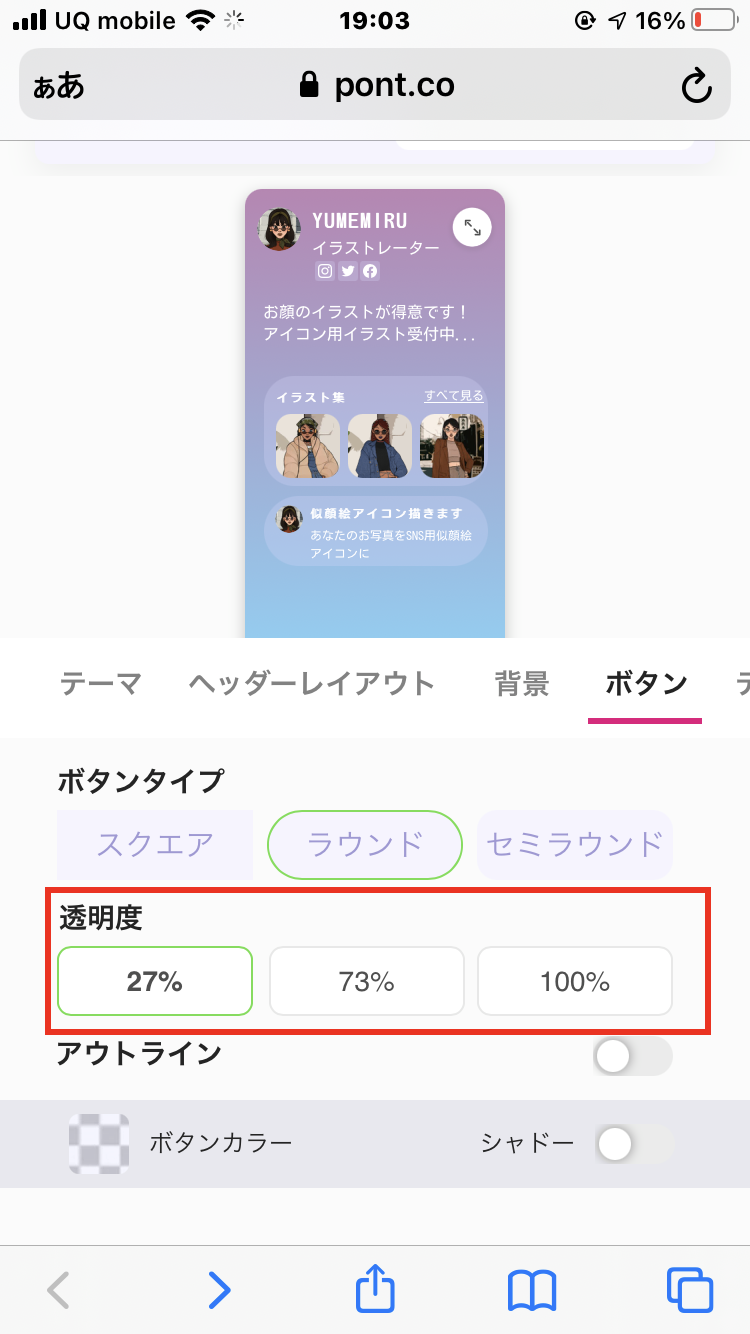Open the Instagram icon in preview
The width and height of the screenshot is (750, 1334).
click(325, 271)
